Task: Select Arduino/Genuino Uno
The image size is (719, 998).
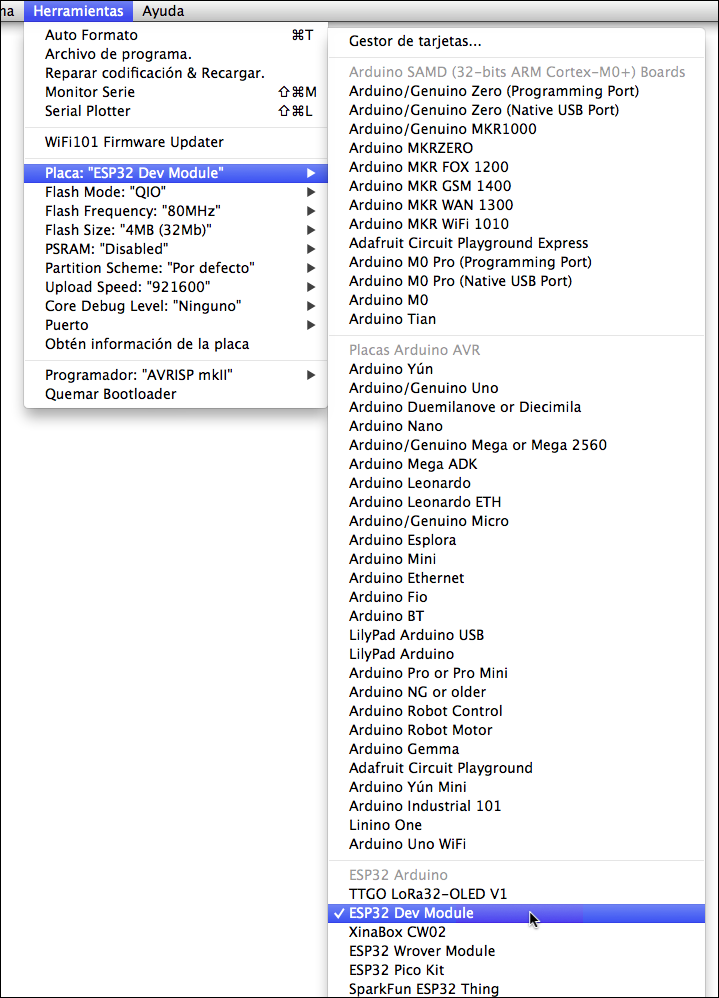Action: [x=516, y=388]
